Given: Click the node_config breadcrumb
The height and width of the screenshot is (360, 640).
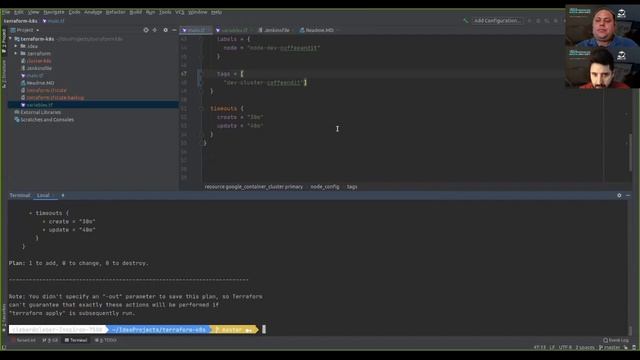Looking at the screenshot, I should [x=325, y=187].
